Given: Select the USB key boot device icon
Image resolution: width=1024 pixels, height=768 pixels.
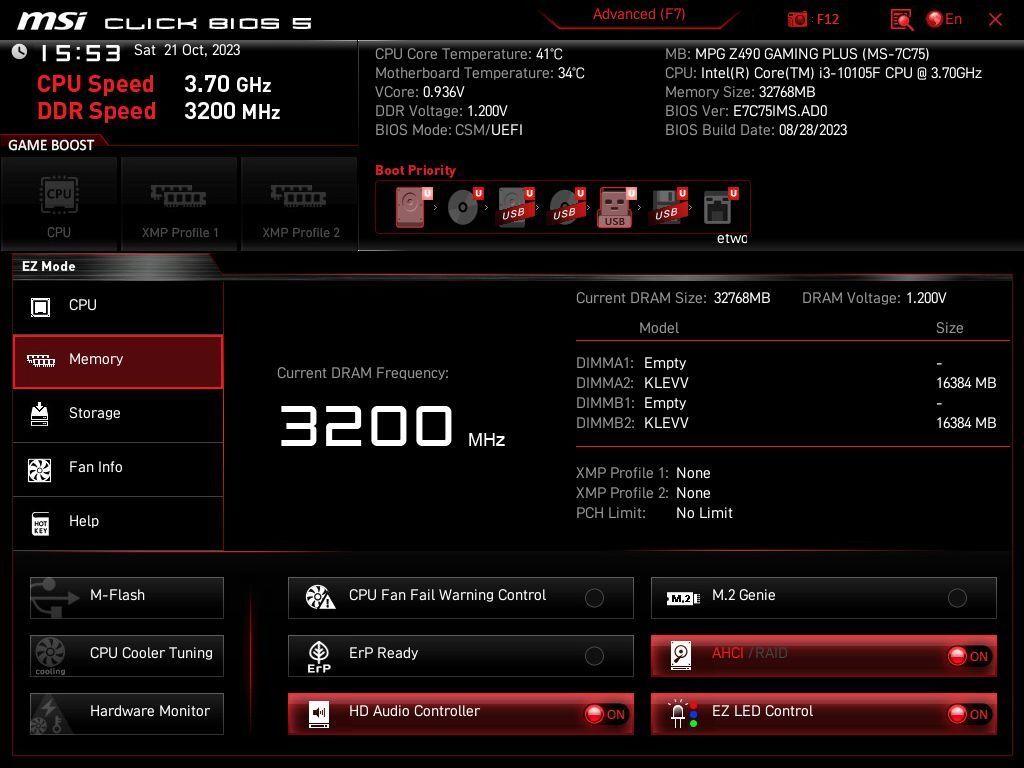Looking at the screenshot, I should point(616,208).
